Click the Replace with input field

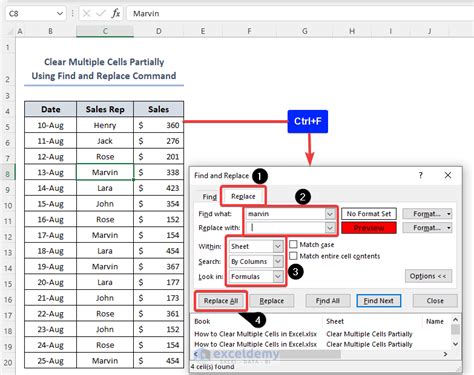pyautogui.click(x=286, y=228)
